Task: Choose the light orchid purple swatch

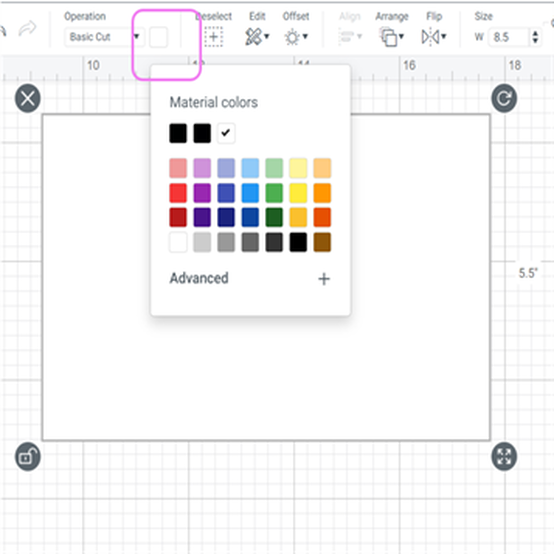Action: click(202, 168)
